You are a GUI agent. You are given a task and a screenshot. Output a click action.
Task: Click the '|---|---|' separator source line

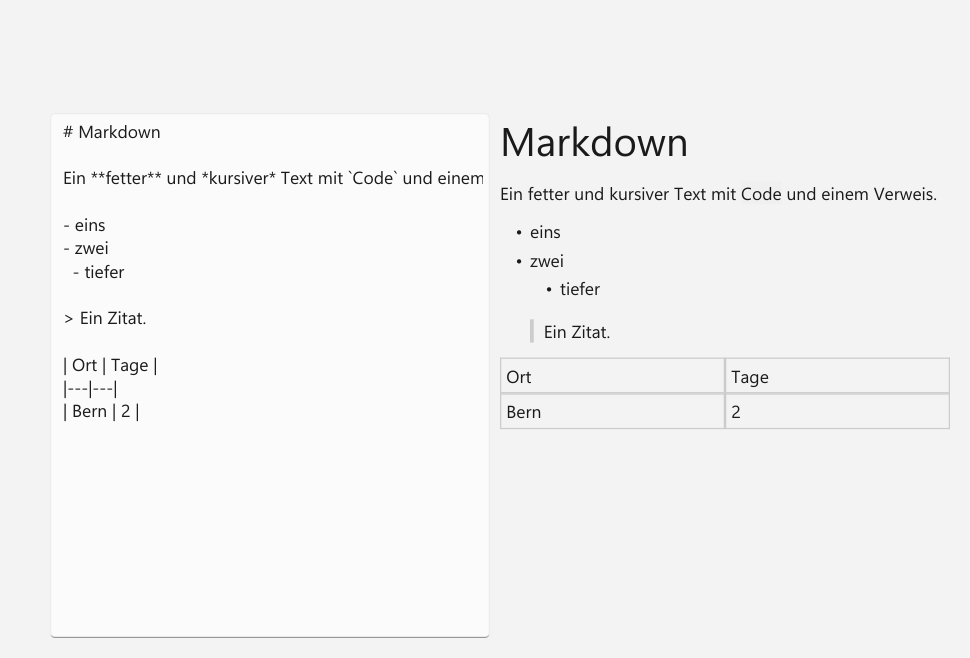[90, 388]
